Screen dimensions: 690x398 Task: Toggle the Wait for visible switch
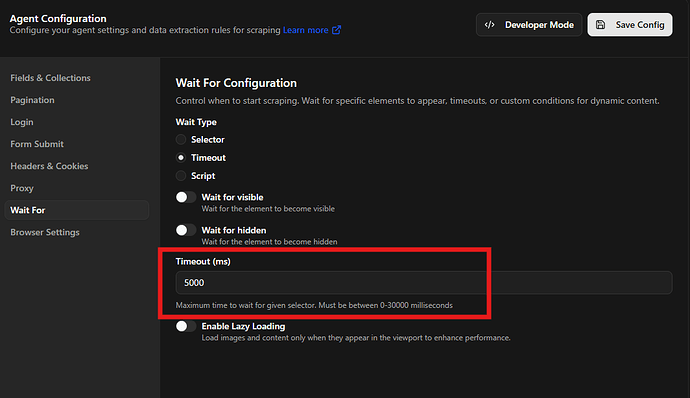point(186,197)
